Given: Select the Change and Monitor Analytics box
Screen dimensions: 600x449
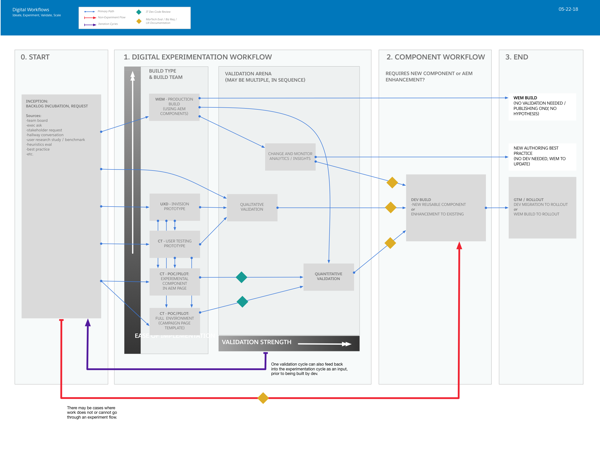Looking at the screenshot, I should pos(290,157).
